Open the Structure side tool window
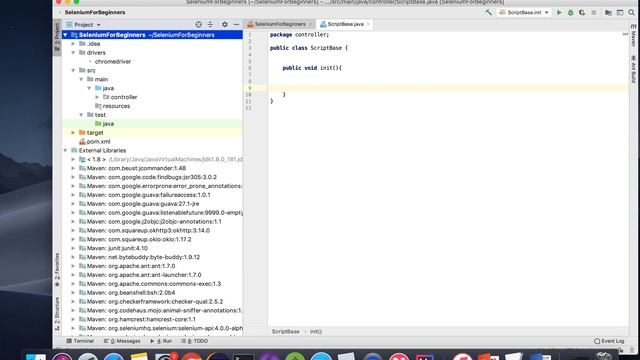Image resolution: width=640 pixels, height=360 pixels. [x=57, y=313]
